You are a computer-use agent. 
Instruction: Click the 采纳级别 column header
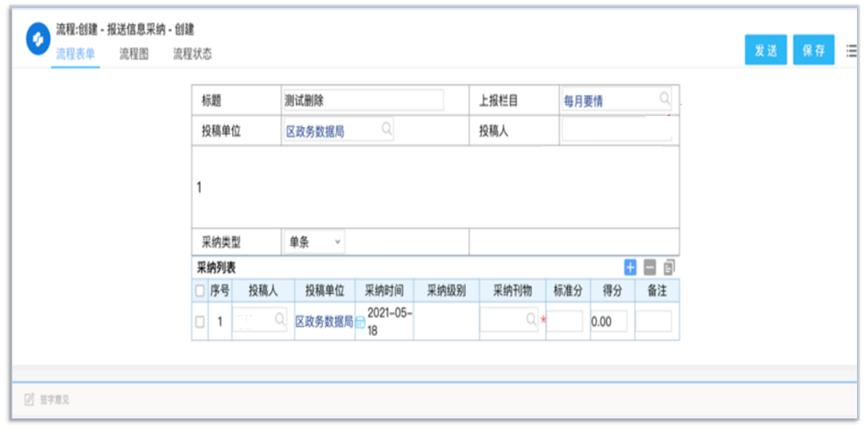(x=446, y=291)
